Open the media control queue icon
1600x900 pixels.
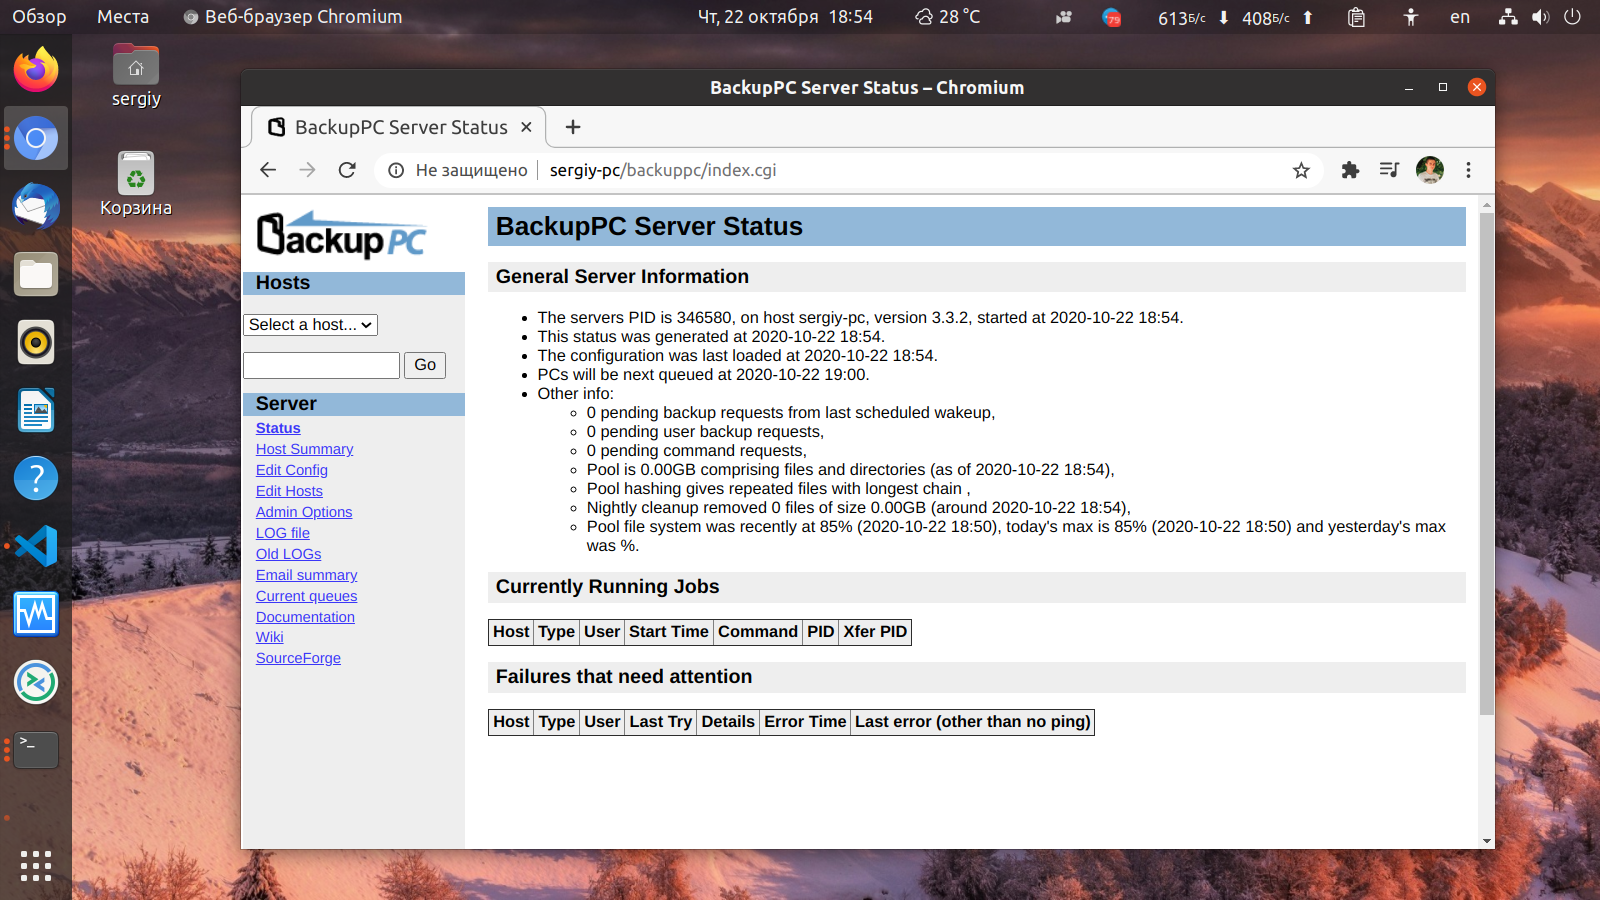[1389, 170]
